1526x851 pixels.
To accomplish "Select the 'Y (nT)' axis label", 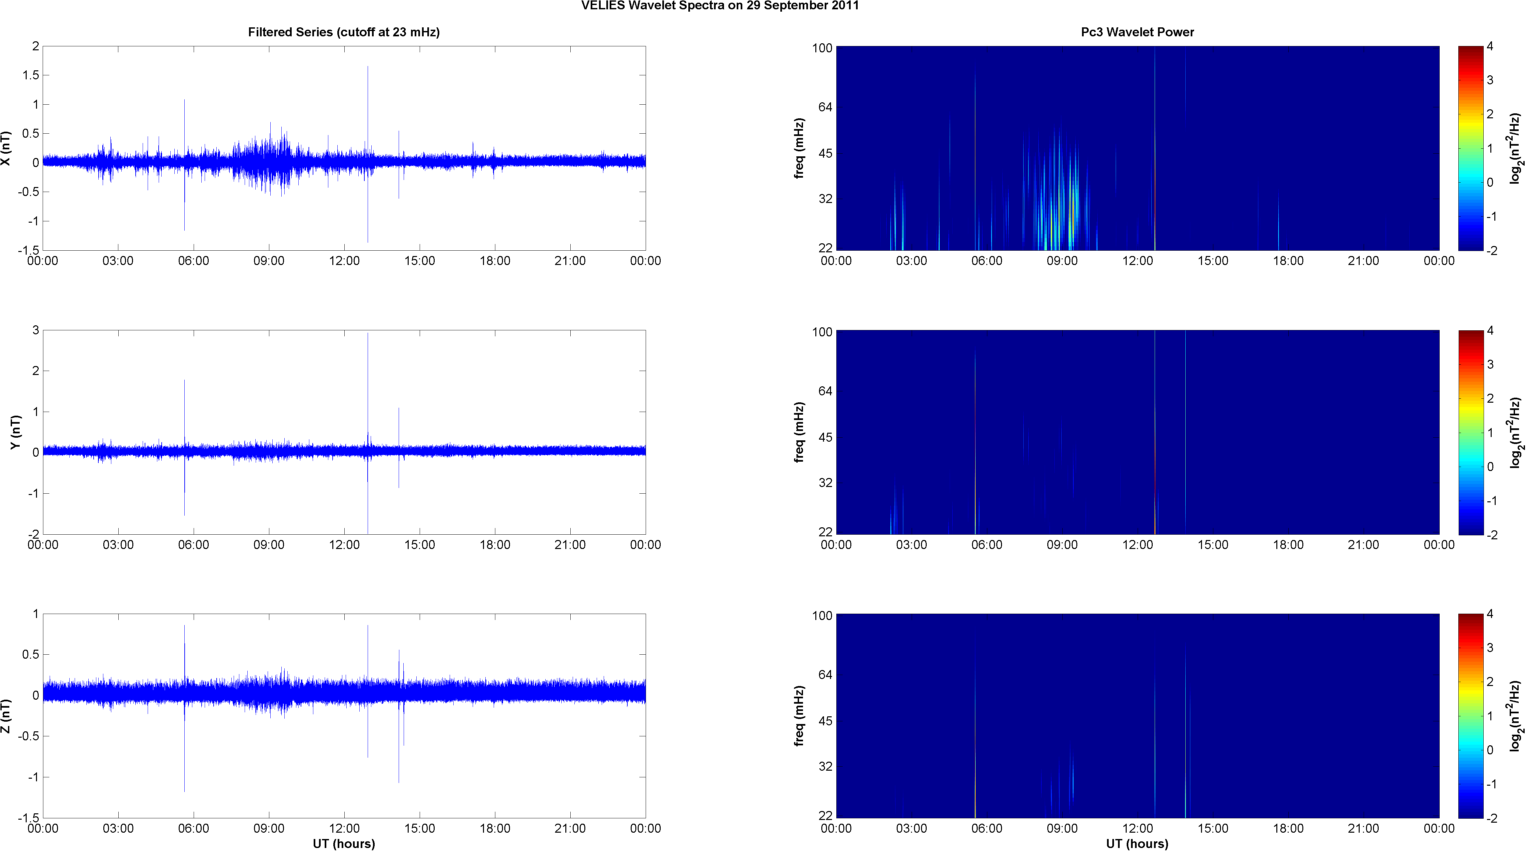I will point(16,432).
